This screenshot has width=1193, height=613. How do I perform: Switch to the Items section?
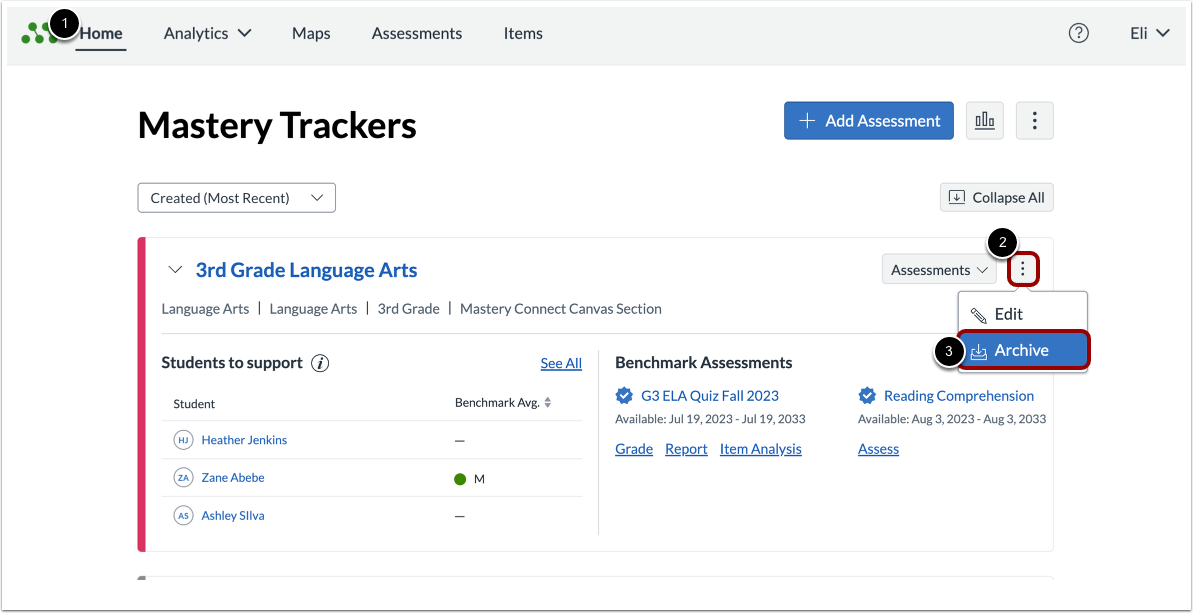(522, 32)
